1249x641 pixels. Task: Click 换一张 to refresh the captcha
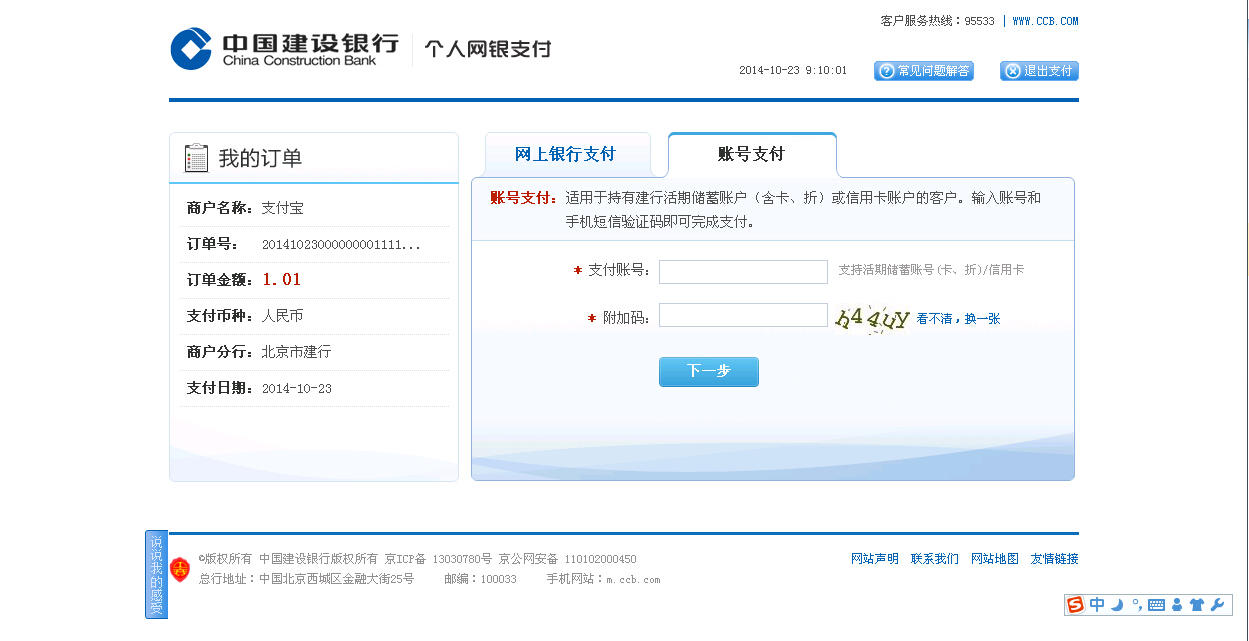[983, 317]
